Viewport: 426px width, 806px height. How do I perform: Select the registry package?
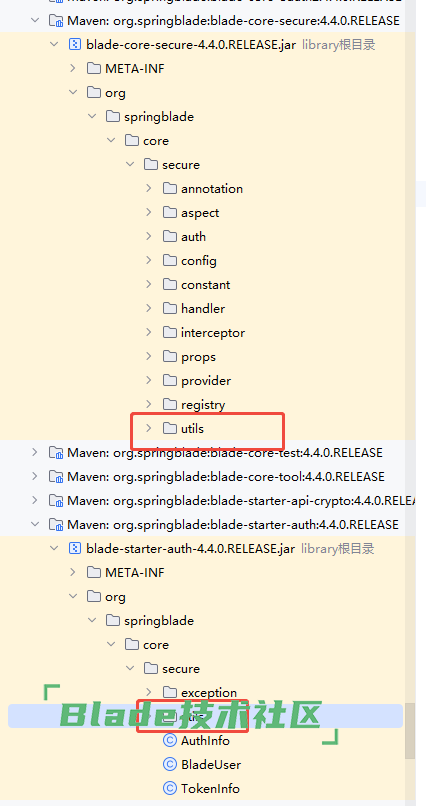(x=203, y=405)
